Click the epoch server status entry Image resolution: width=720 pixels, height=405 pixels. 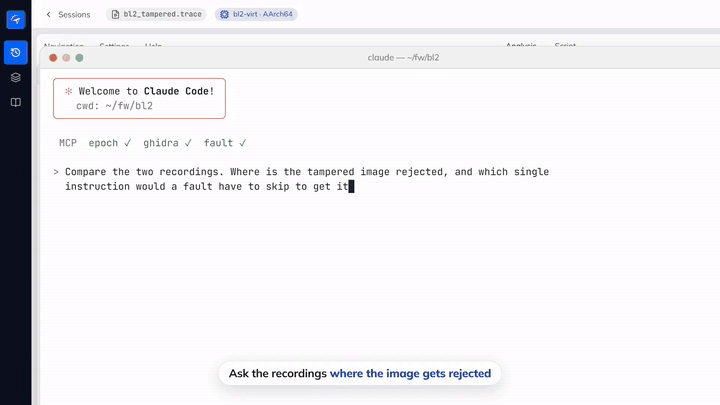pyautogui.click(x=110, y=143)
